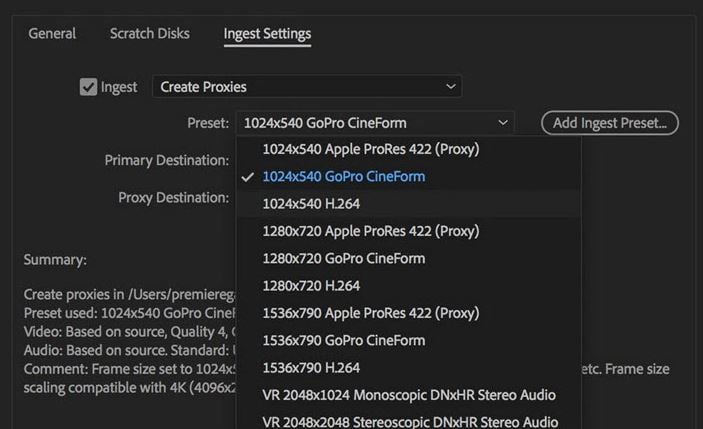The height and width of the screenshot is (429, 703).
Task: Choose 1280x720 Apple ProRes 422 (Proxy) preset
Action: (408, 231)
